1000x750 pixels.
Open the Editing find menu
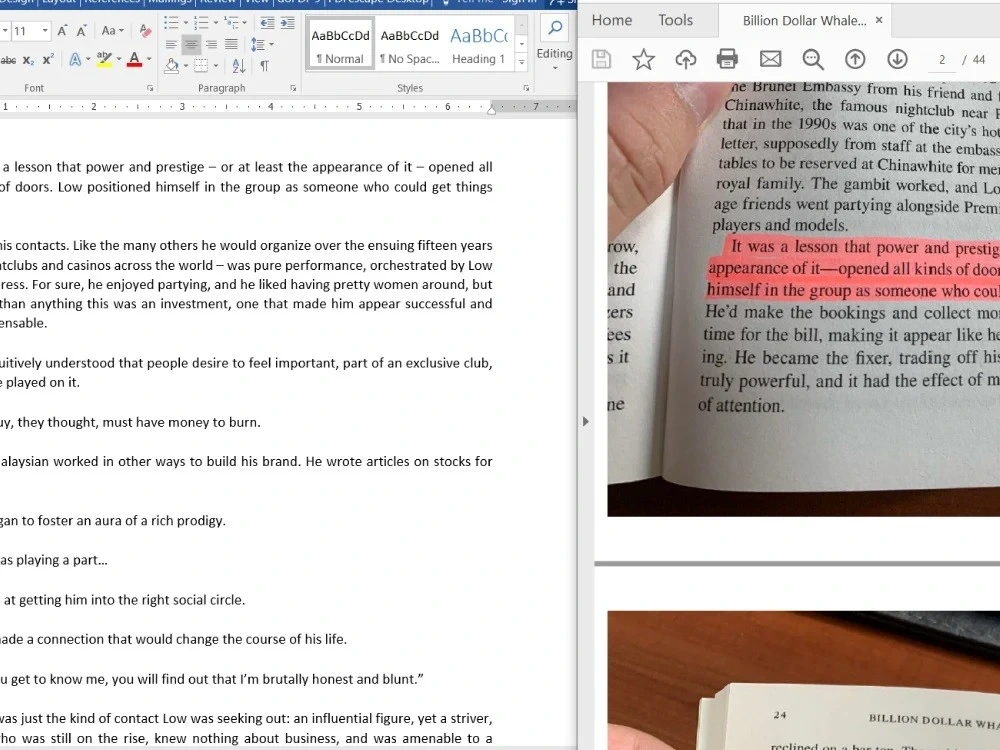coord(554,41)
